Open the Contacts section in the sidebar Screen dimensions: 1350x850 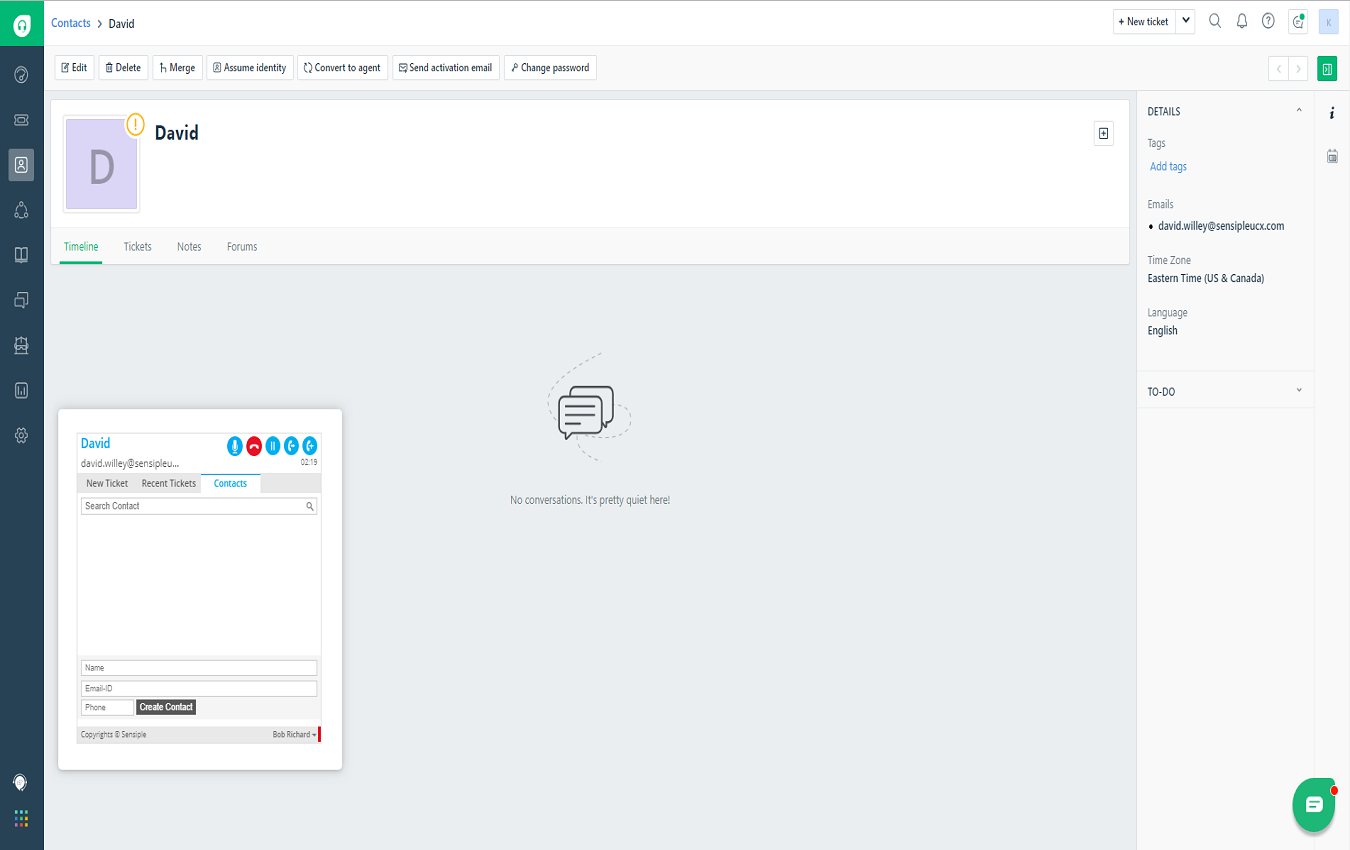21,164
